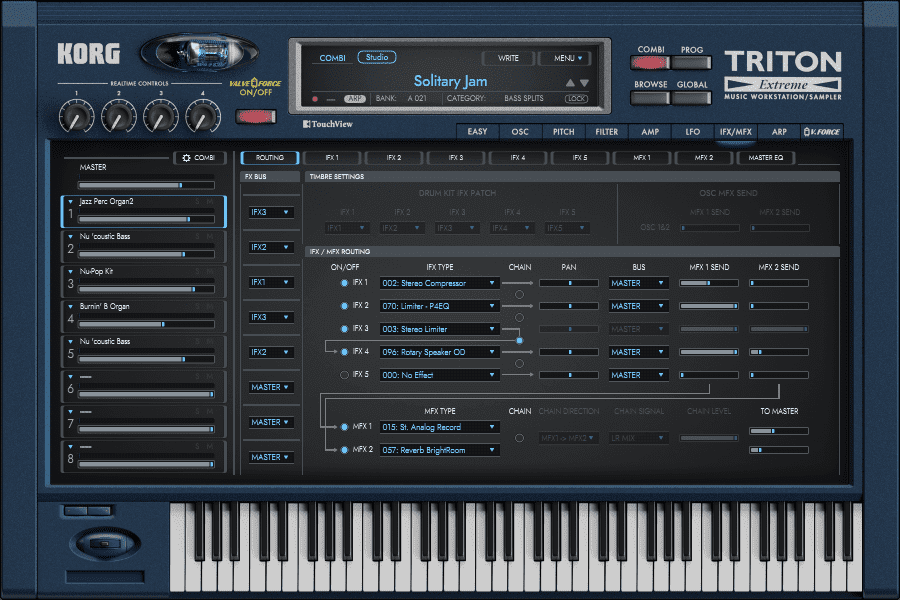This screenshot has height=600, width=900.
Task: Adjust realtime control knob 2
Action: coord(119,117)
